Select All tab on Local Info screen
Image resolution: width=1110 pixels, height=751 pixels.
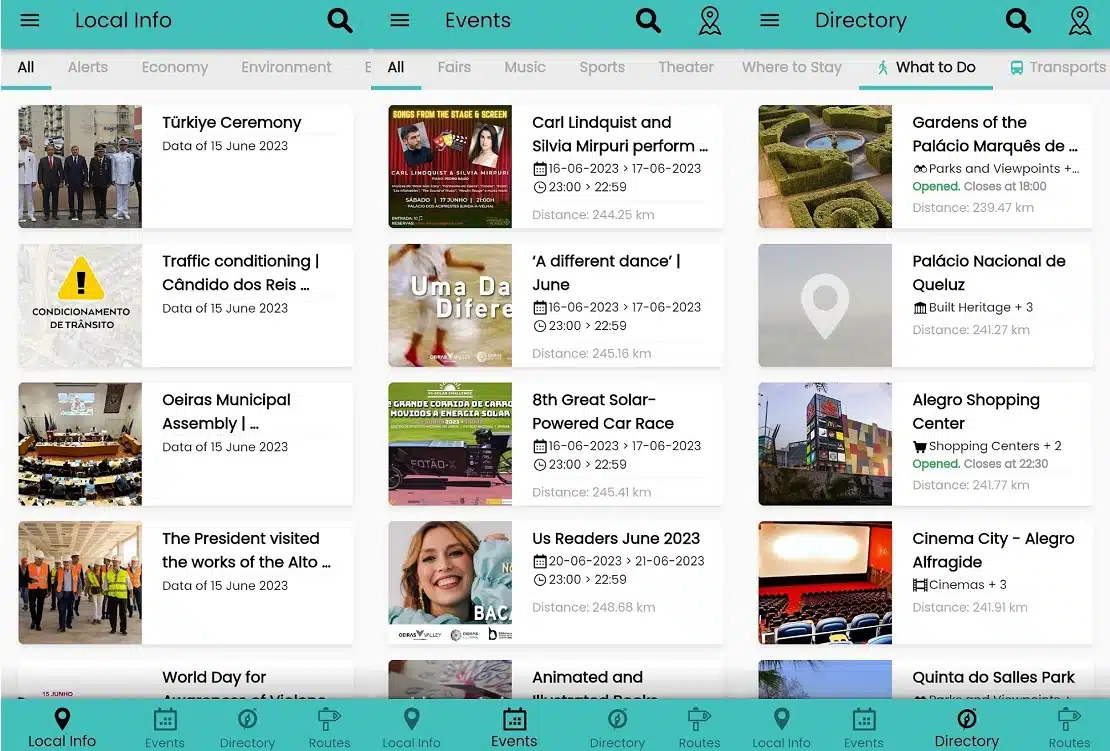[x=25, y=67]
